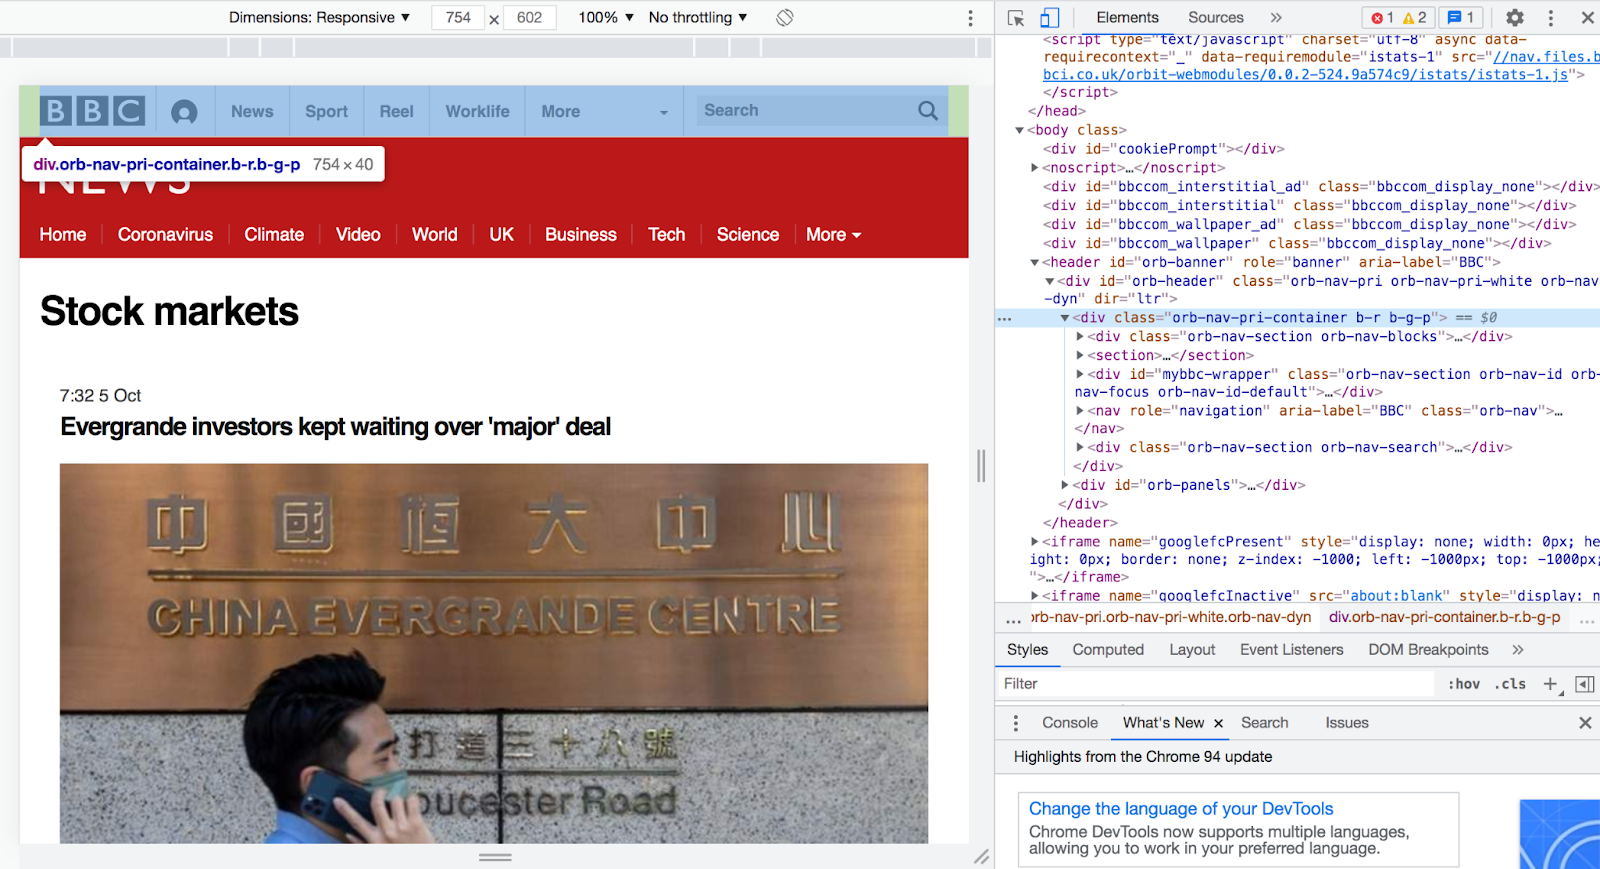
Task: Expand the section element node
Action: 1080,355
